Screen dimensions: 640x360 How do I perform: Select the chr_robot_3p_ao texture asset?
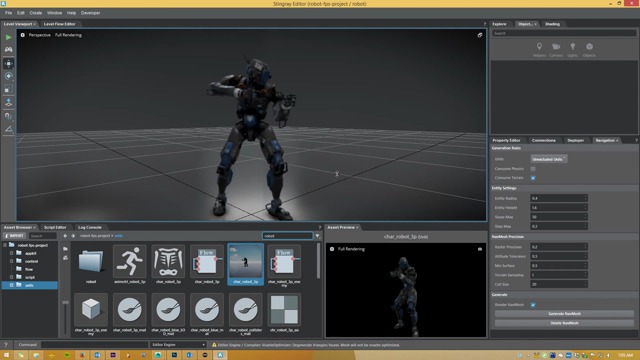click(284, 313)
